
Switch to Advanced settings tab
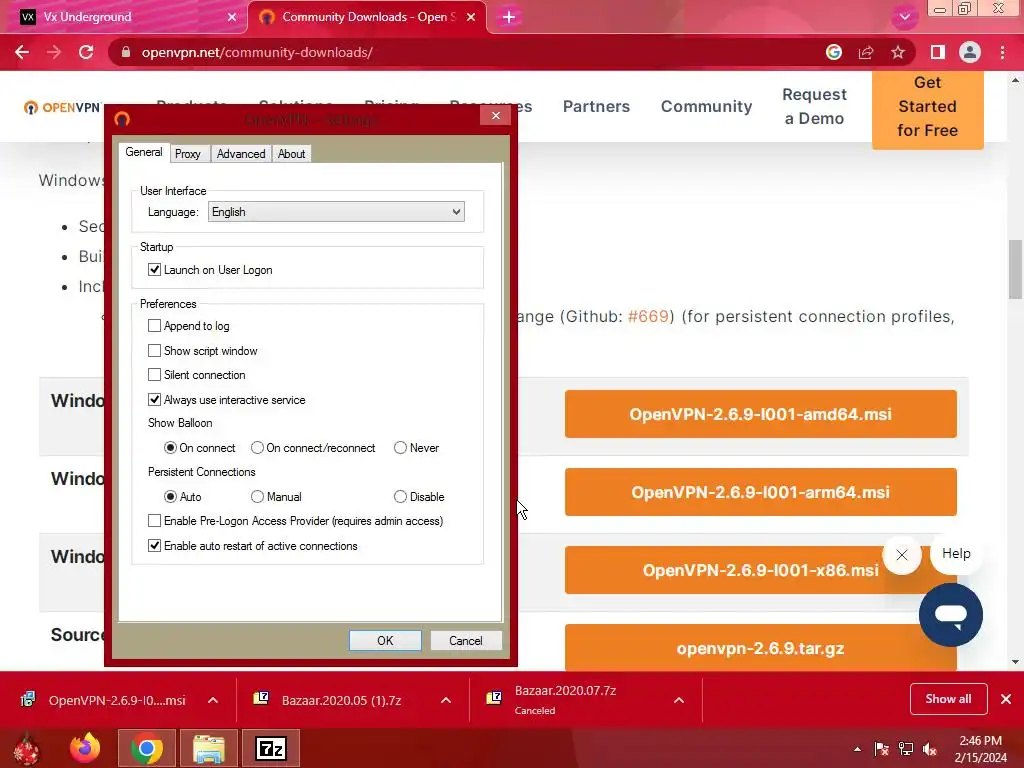pyautogui.click(x=241, y=153)
